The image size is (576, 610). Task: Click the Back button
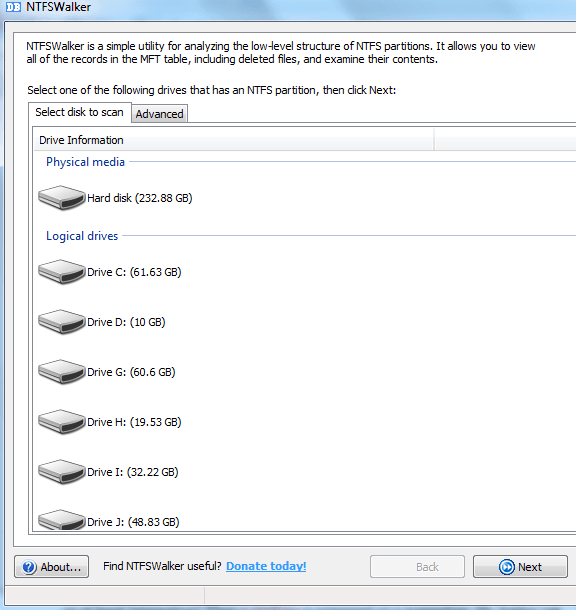[x=417, y=566]
